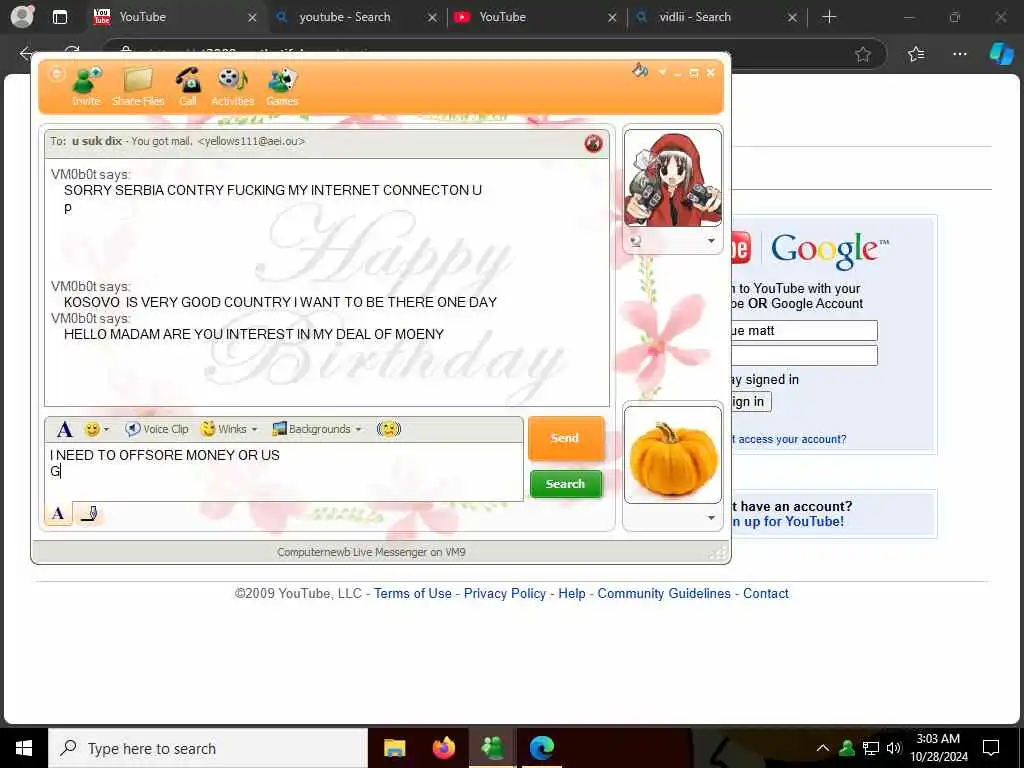
Task: Click your pumpkin display picture
Action: click(673, 455)
